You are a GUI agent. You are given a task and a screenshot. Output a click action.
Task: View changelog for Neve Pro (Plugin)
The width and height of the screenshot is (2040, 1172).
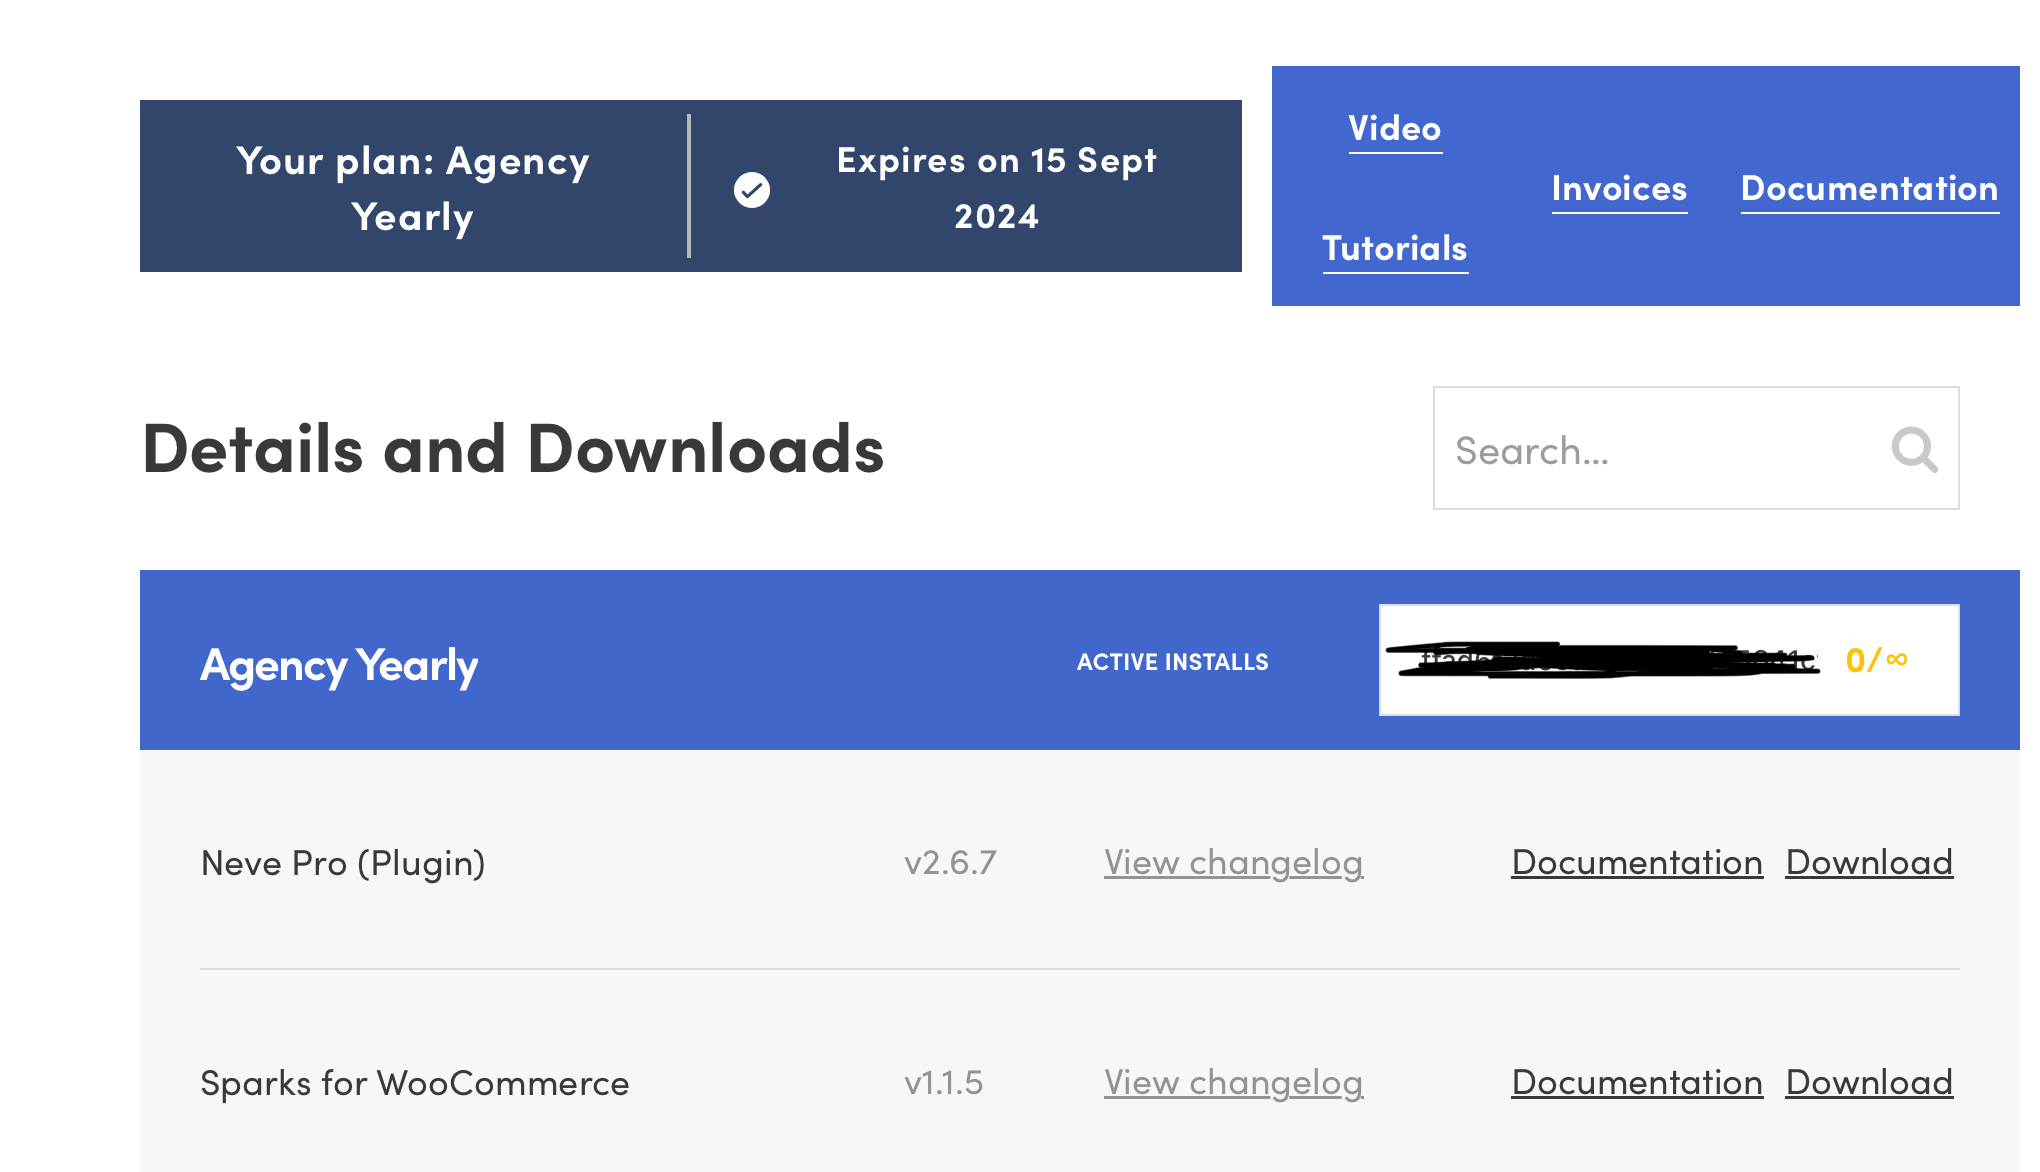[x=1233, y=862]
